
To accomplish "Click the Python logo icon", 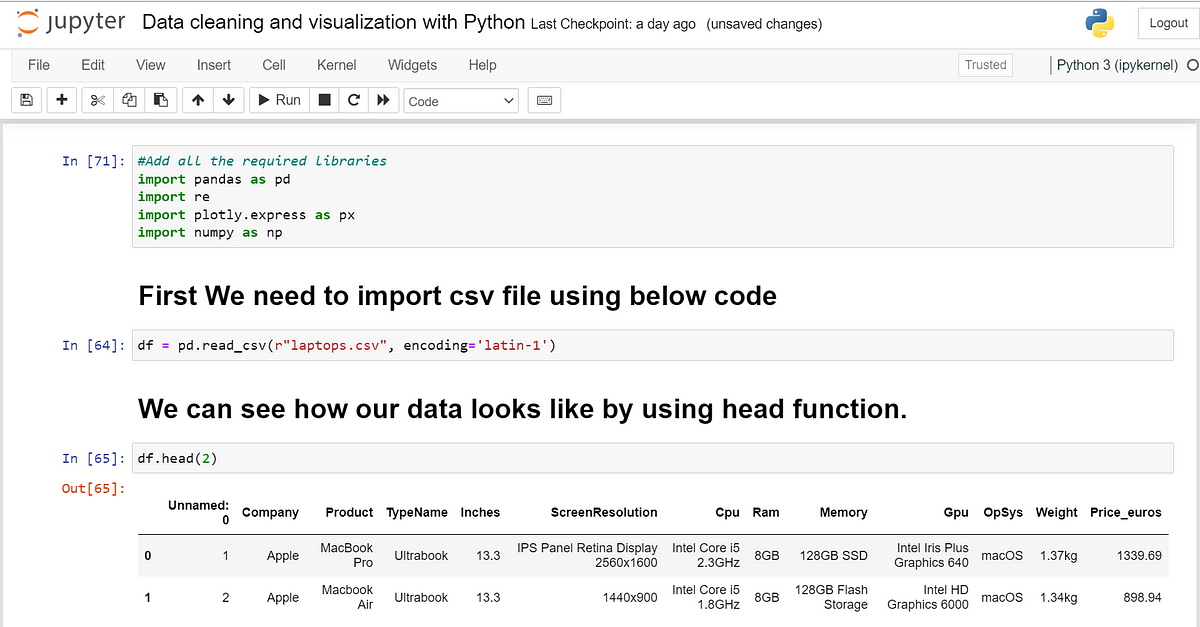I will click(x=1100, y=23).
